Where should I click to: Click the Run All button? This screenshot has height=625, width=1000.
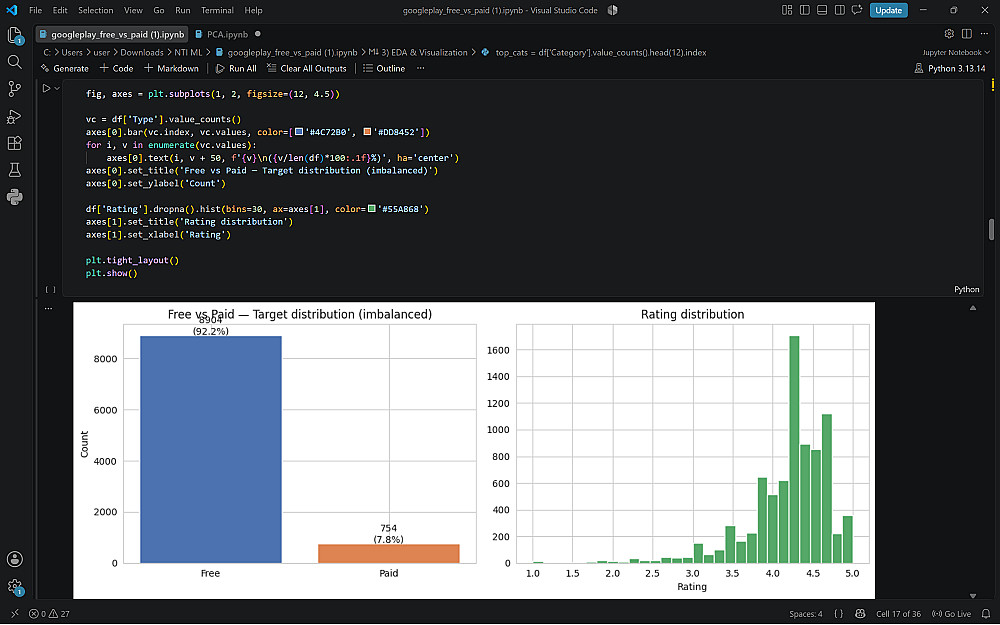pos(236,68)
